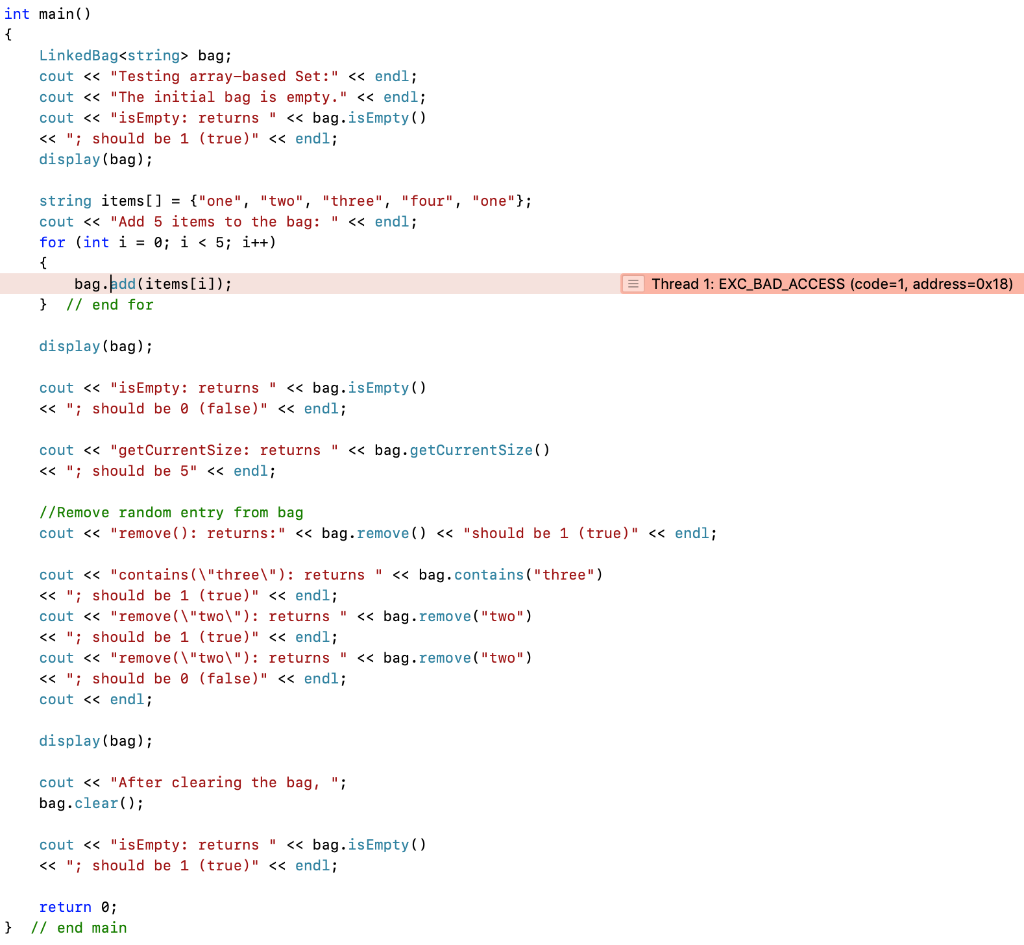Click the endl keyword after "should be 5"
Image resolution: width=1024 pixels, height=945 pixels.
point(250,470)
